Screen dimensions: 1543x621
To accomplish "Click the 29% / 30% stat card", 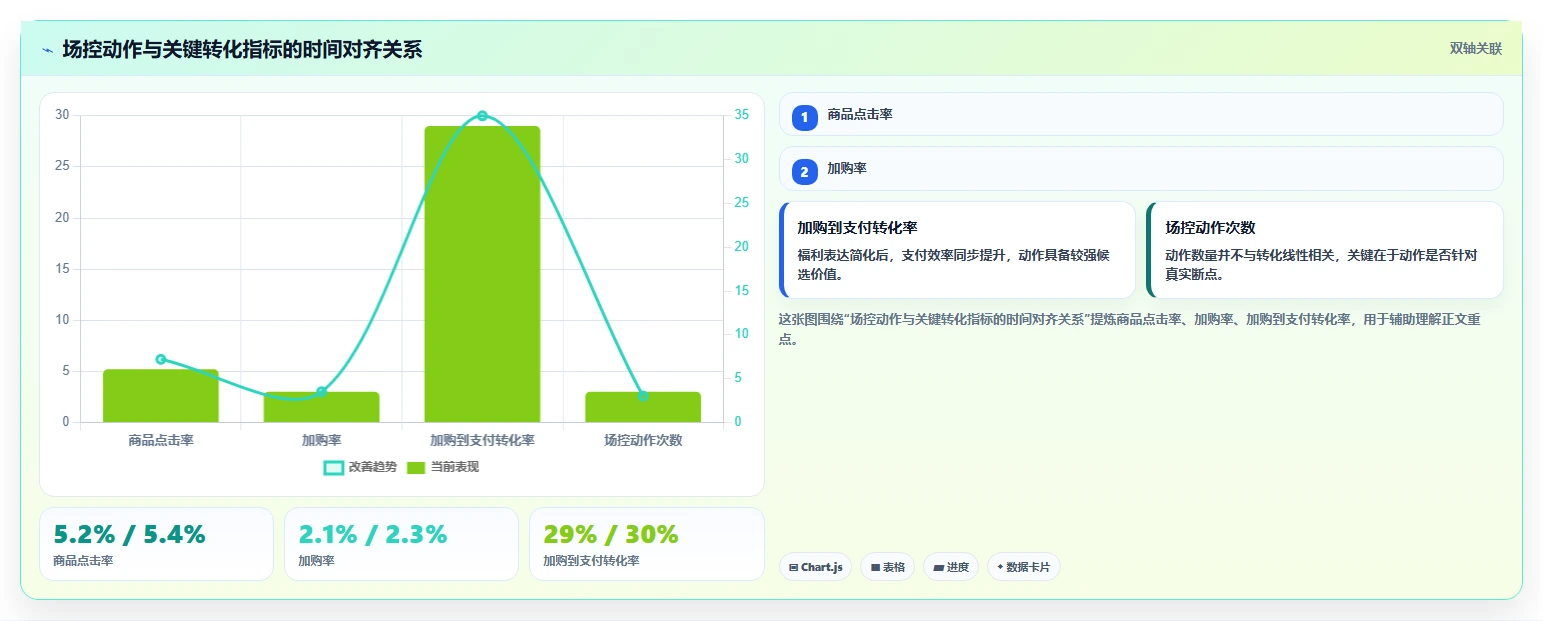I will coord(646,544).
